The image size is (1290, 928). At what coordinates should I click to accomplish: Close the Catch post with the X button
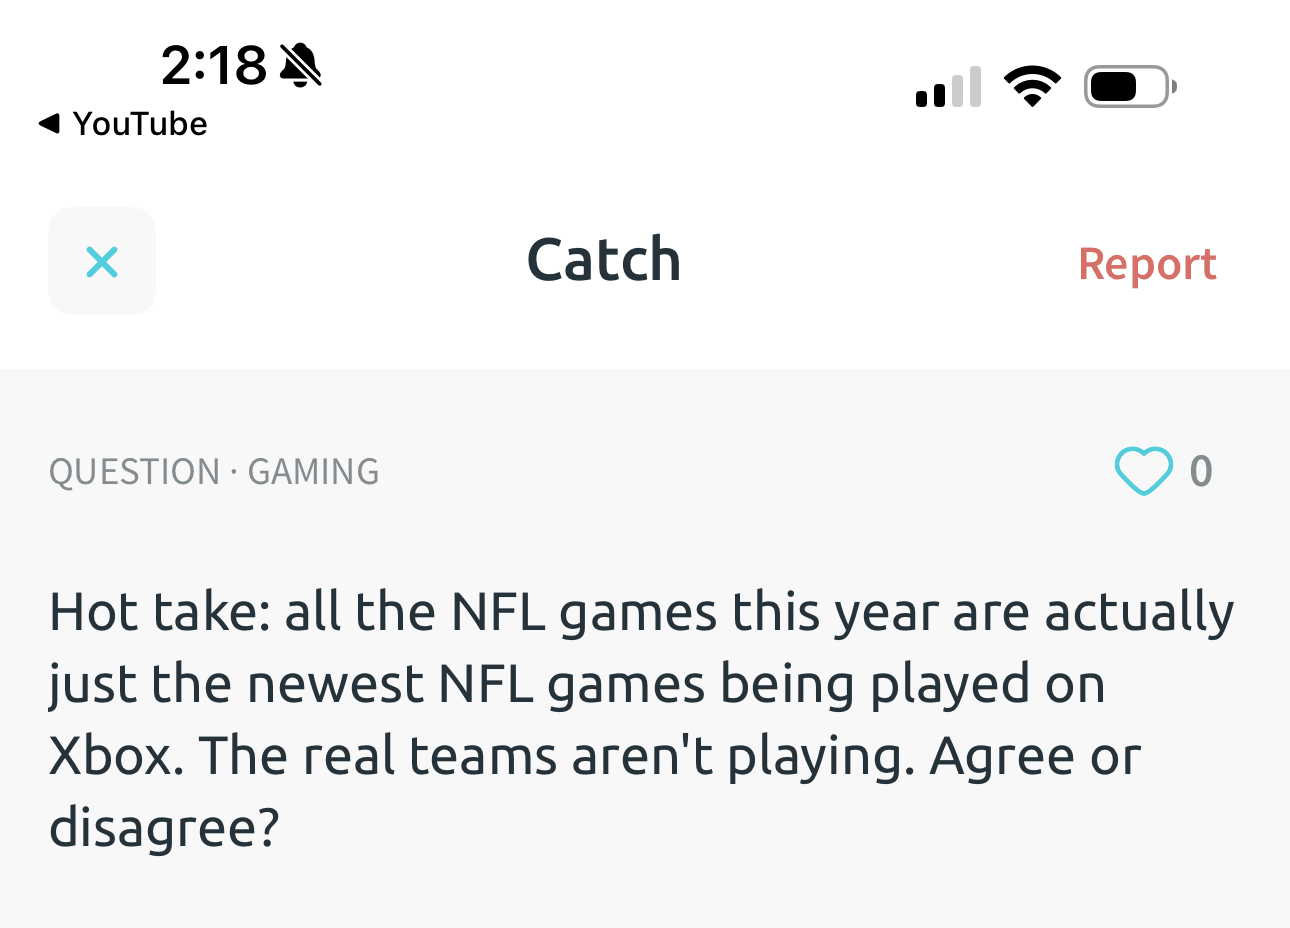[102, 262]
